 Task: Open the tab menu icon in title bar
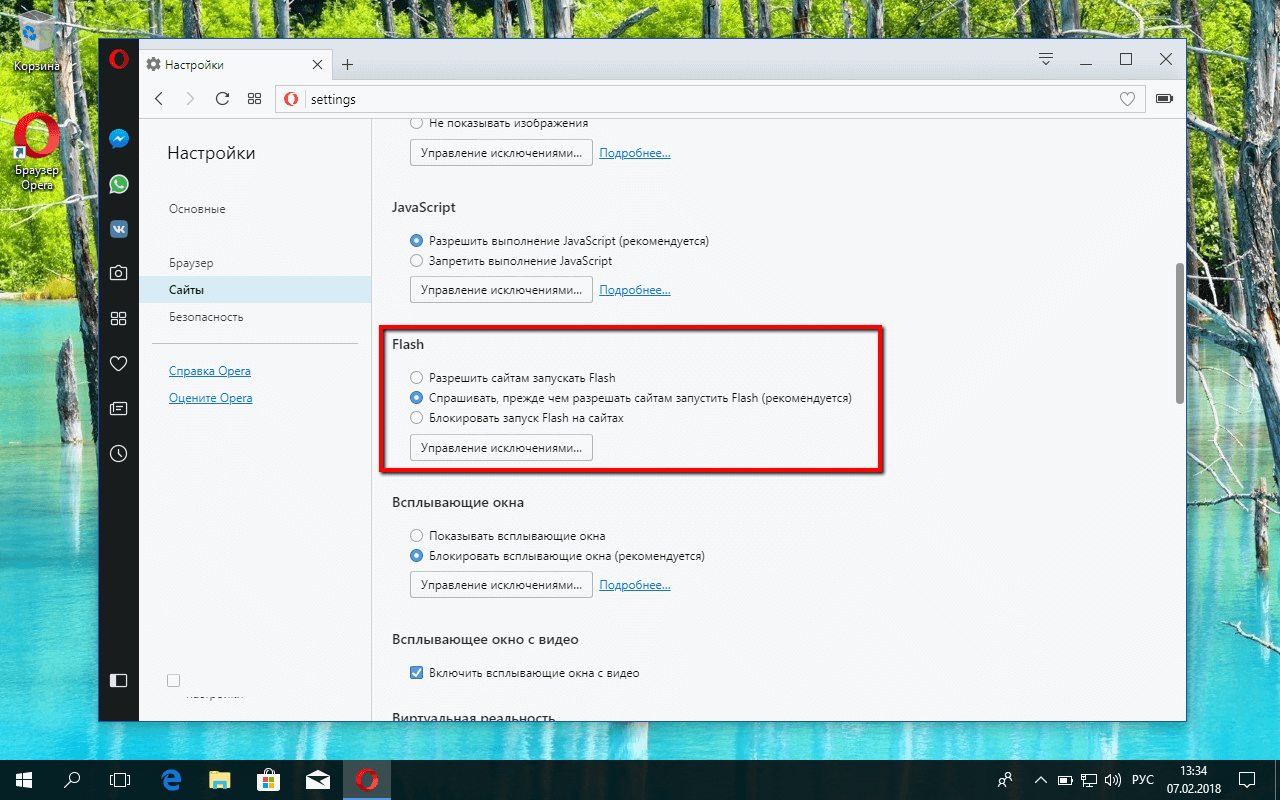tap(1046, 59)
